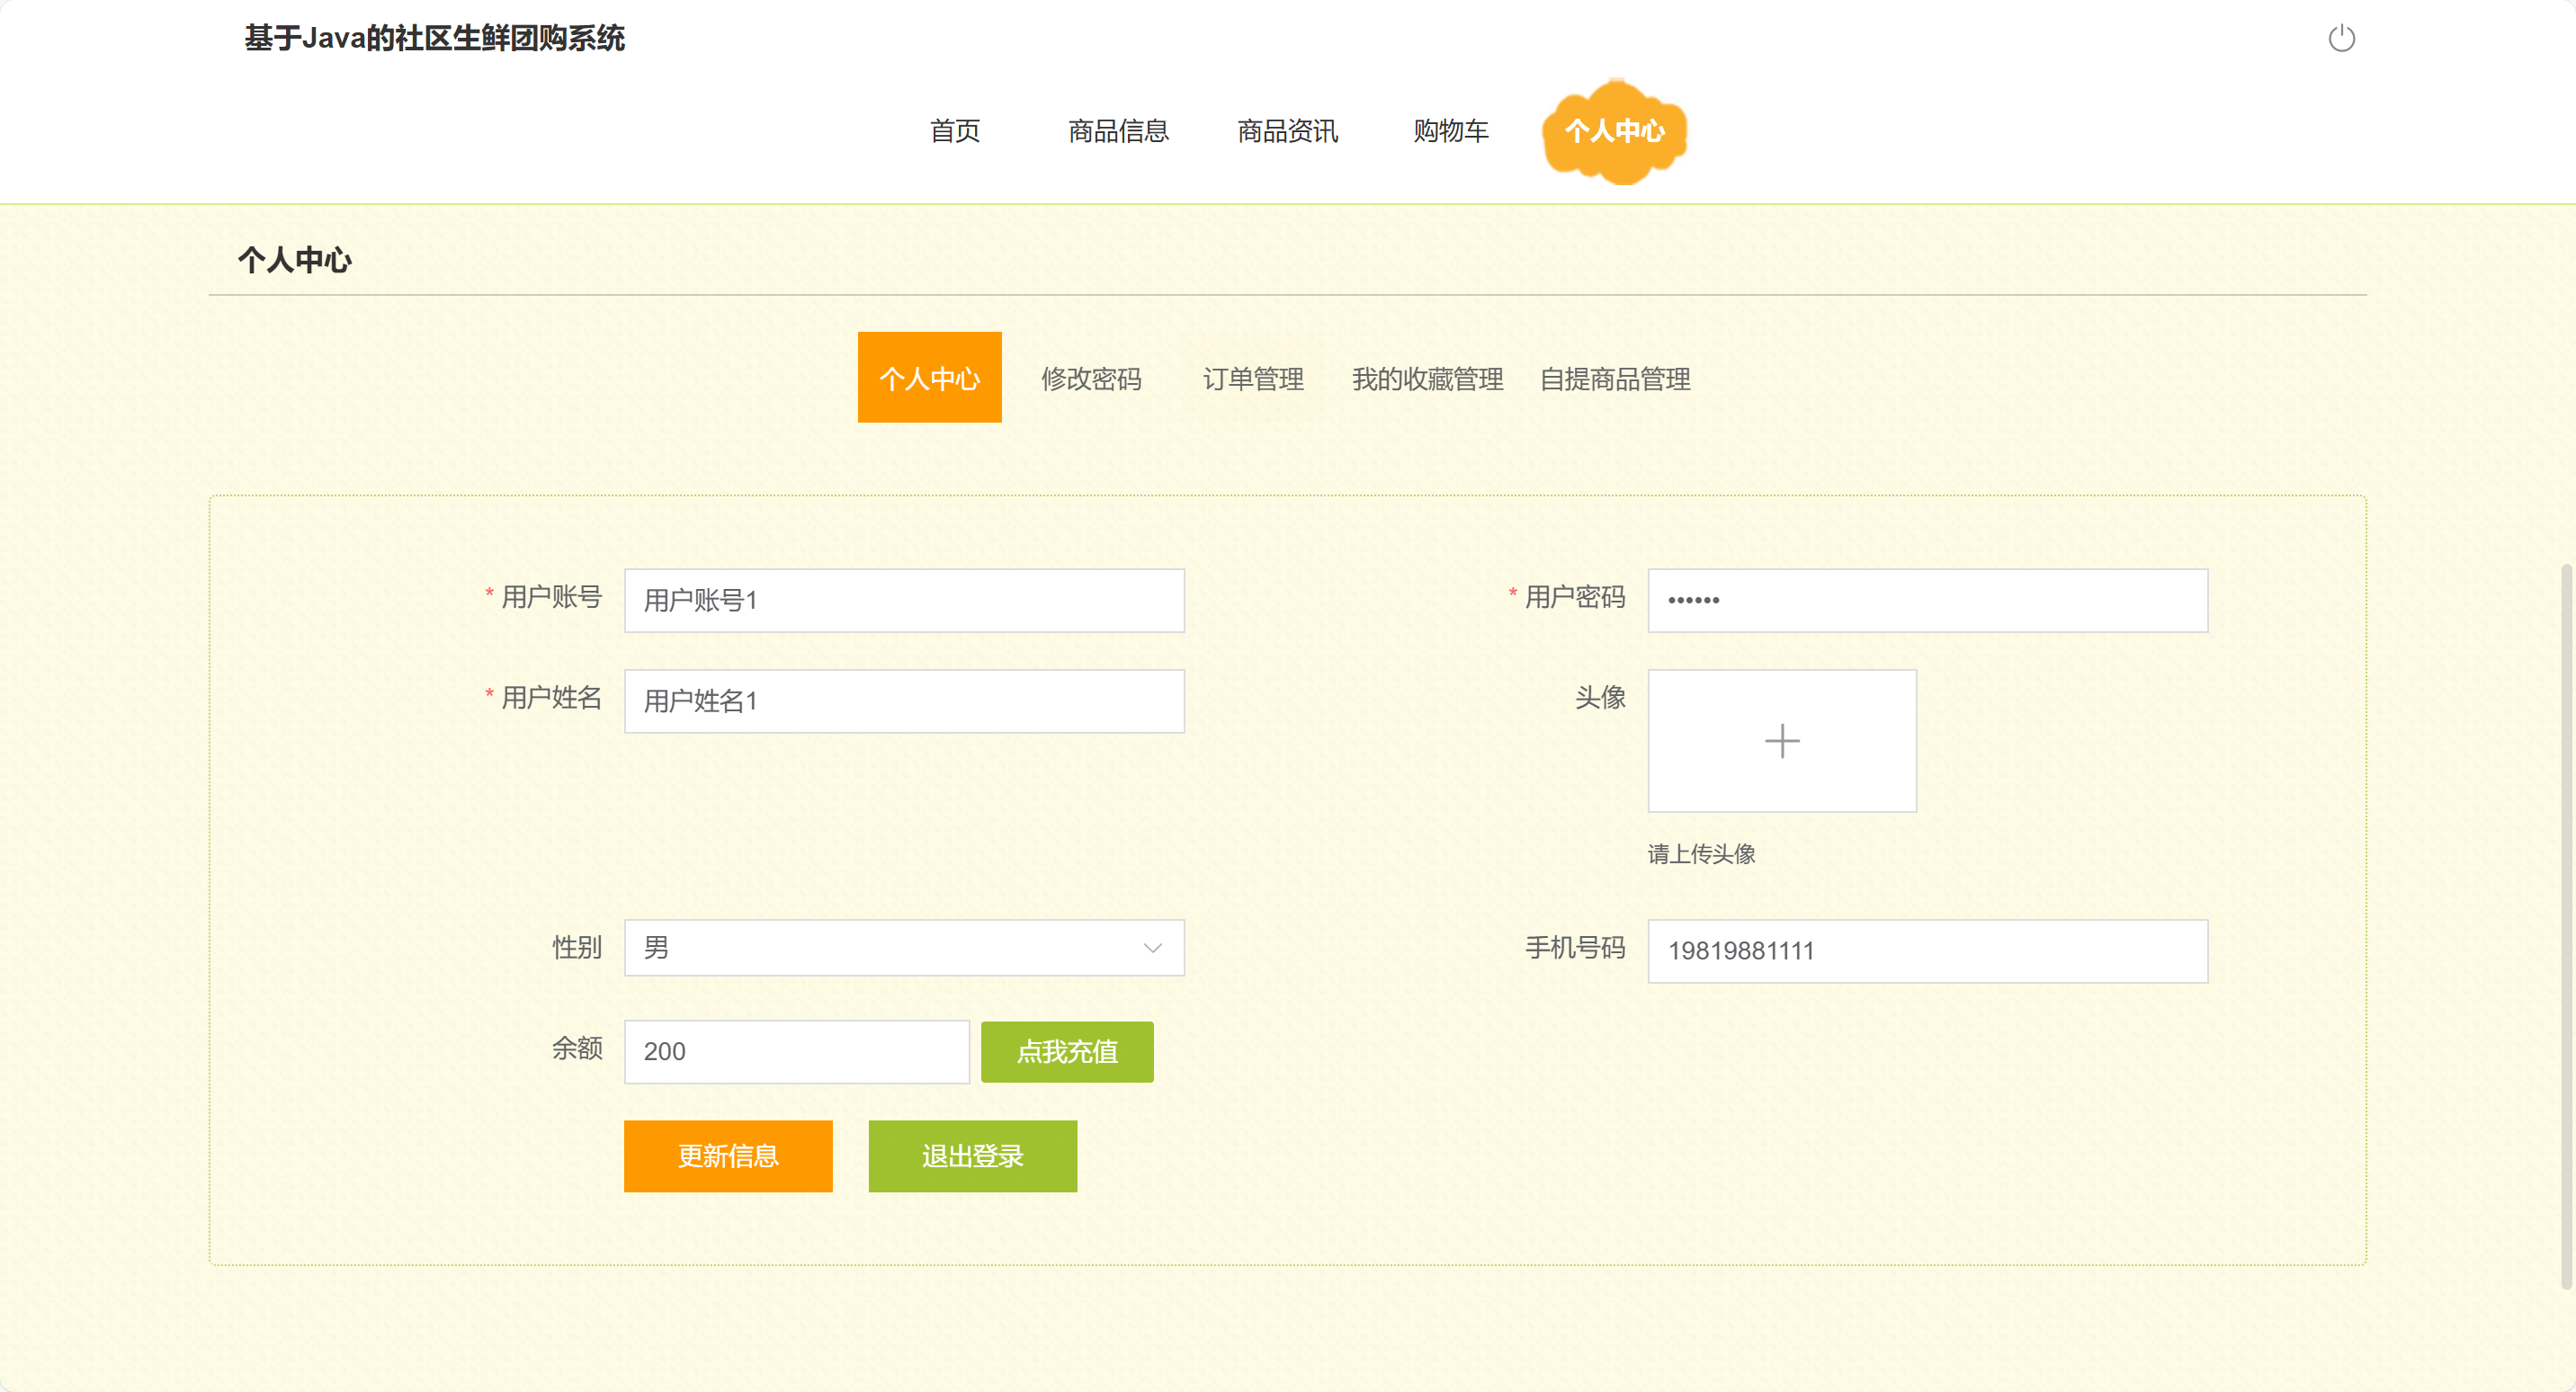Click the 退出登录 button
The image size is (2576, 1392).
point(972,1156)
